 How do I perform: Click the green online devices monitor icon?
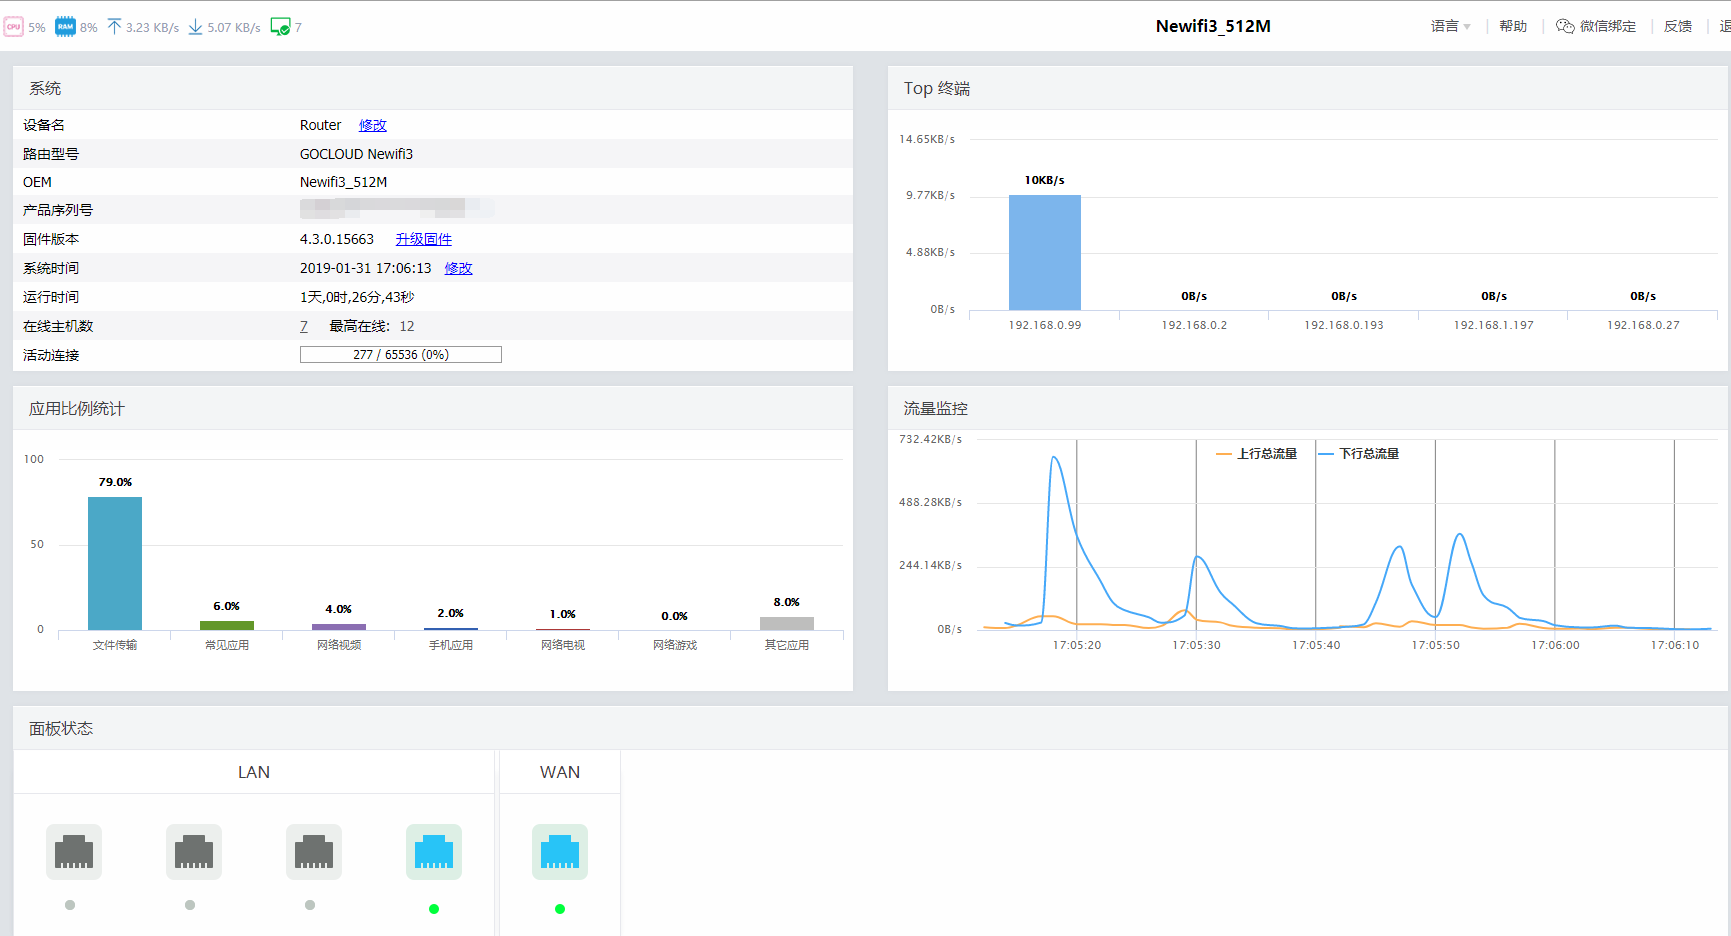point(280,27)
